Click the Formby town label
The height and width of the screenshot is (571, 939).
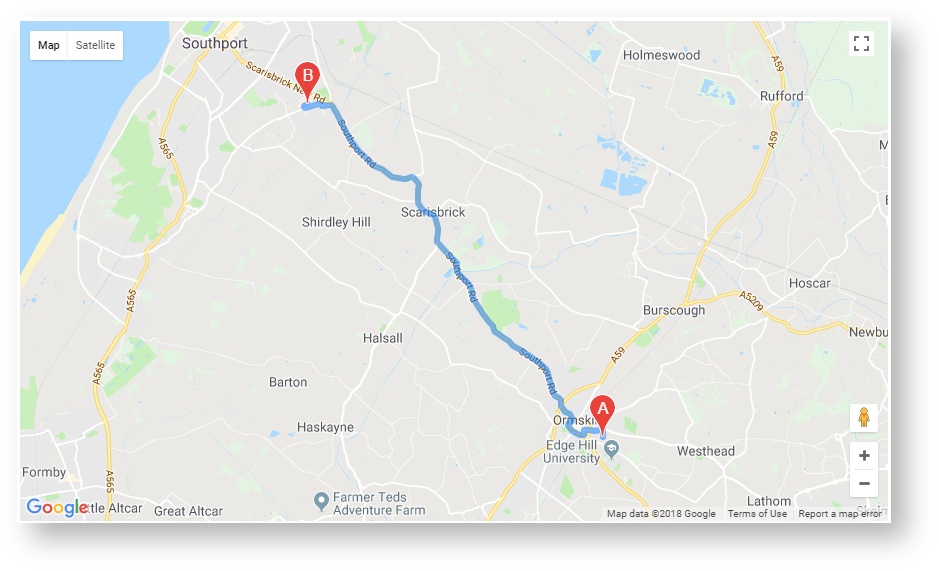tap(44, 472)
